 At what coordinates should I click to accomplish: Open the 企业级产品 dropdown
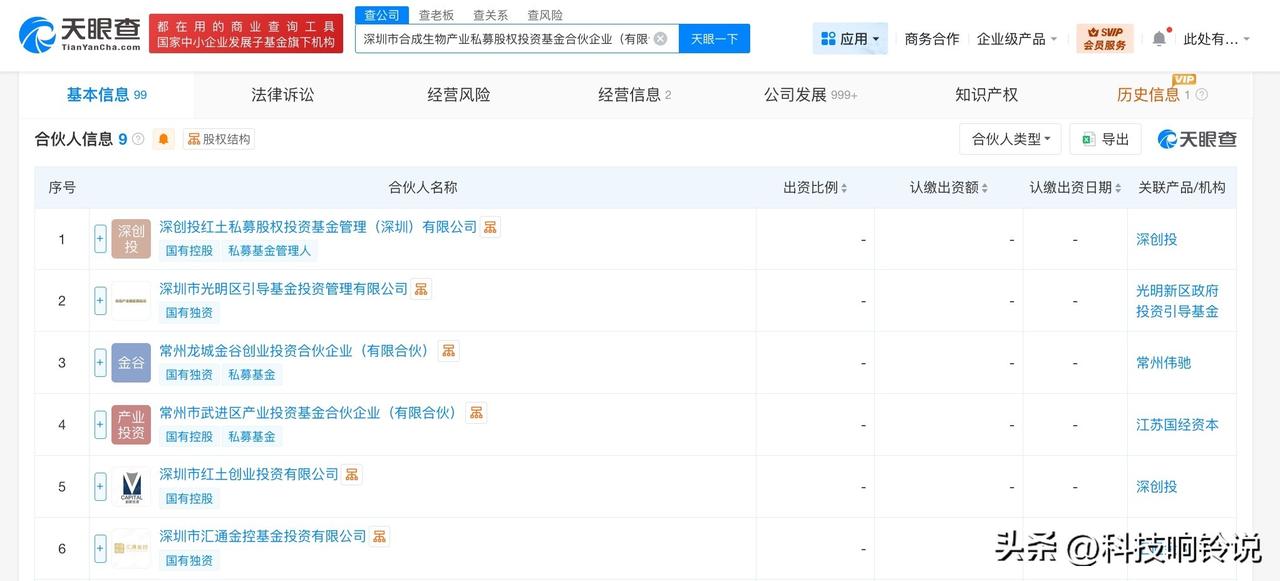(x=1016, y=39)
